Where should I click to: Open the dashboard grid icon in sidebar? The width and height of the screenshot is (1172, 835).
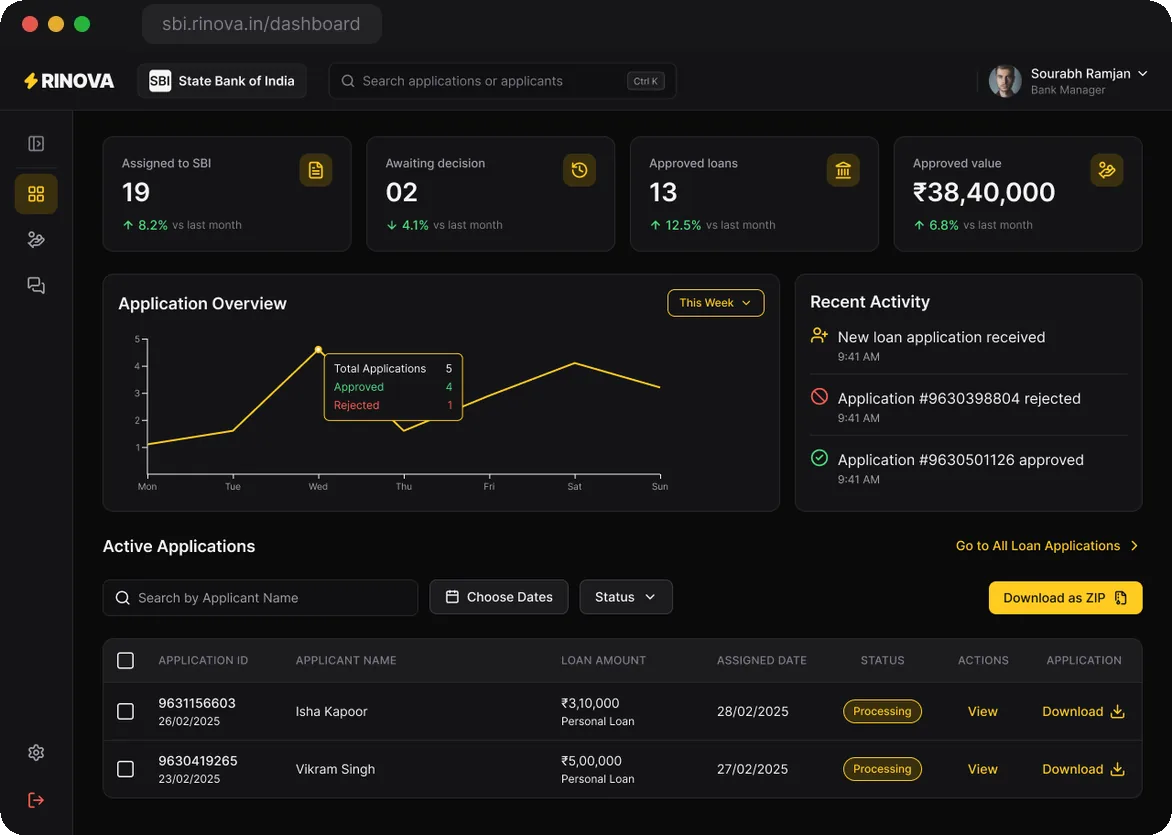point(36,194)
